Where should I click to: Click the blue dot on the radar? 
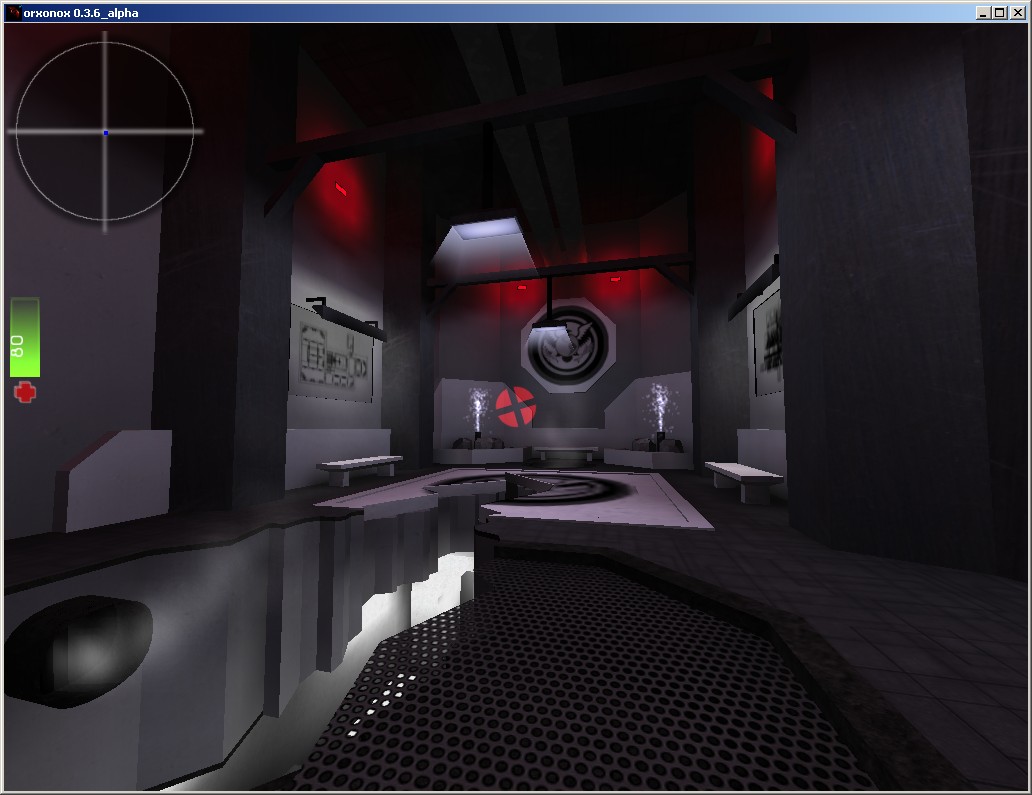(x=106, y=133)
